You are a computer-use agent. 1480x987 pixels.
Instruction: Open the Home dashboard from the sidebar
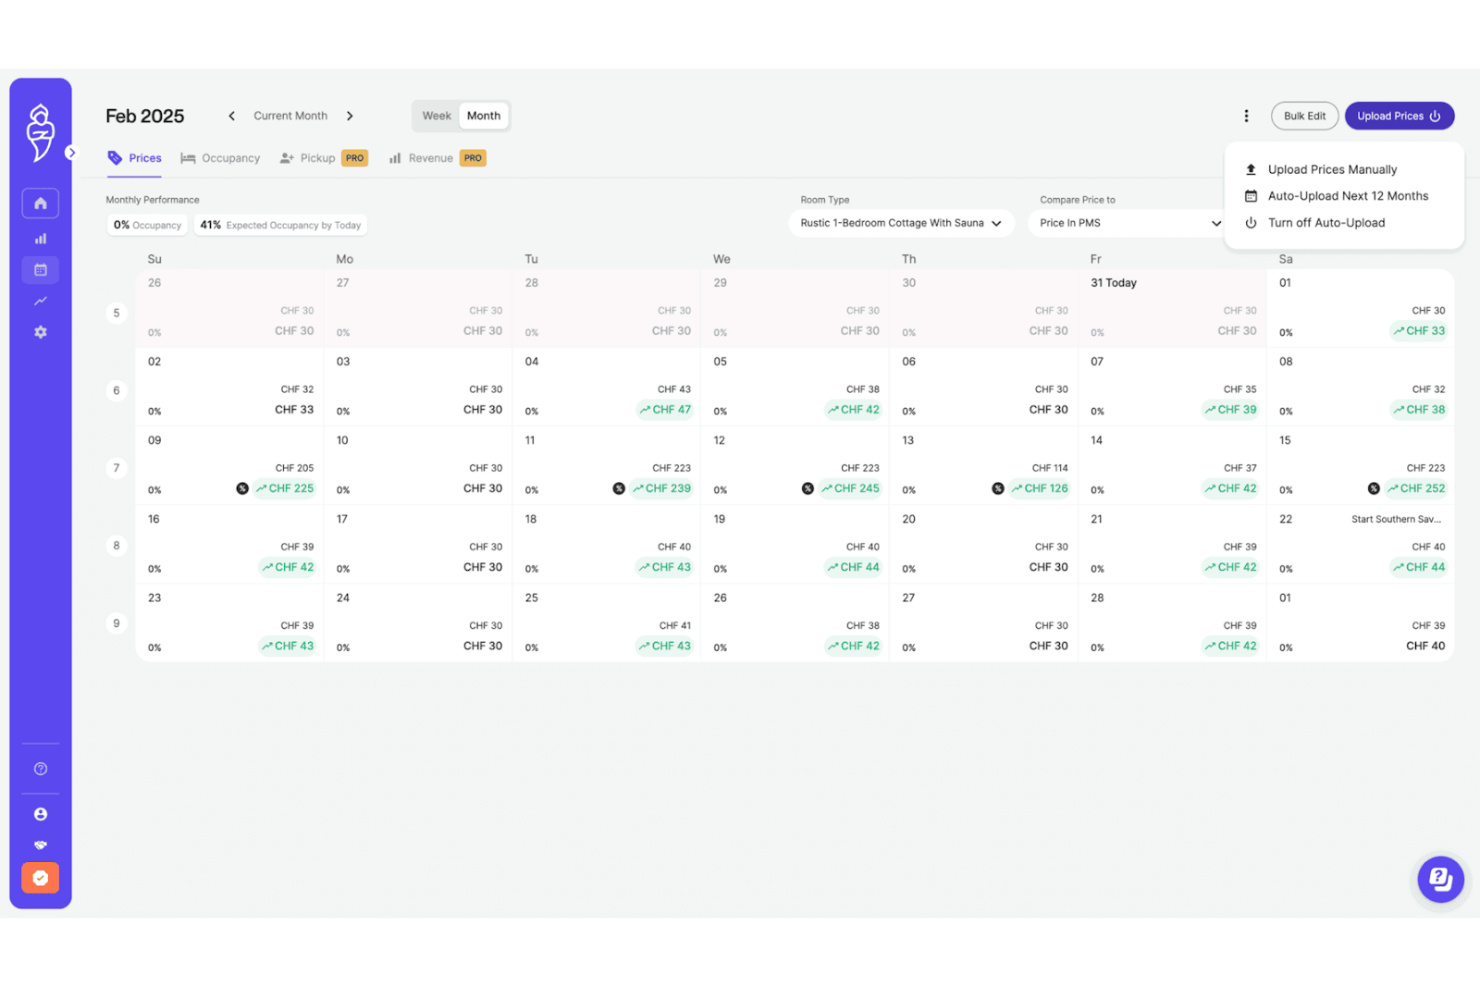[x=40, y=203]
